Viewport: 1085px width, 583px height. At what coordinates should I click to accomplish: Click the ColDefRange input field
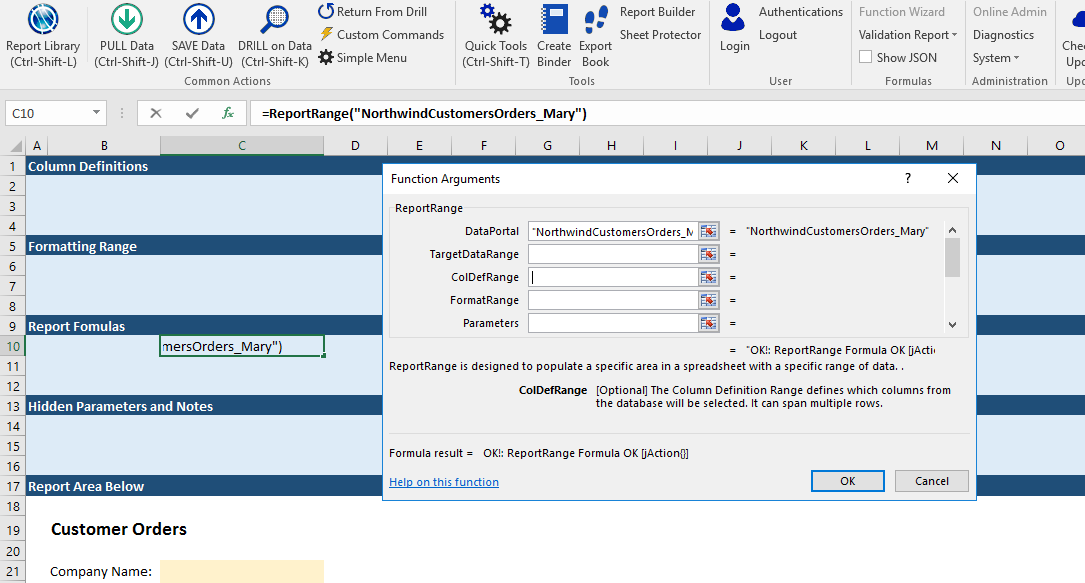click(x=613, y=277)
